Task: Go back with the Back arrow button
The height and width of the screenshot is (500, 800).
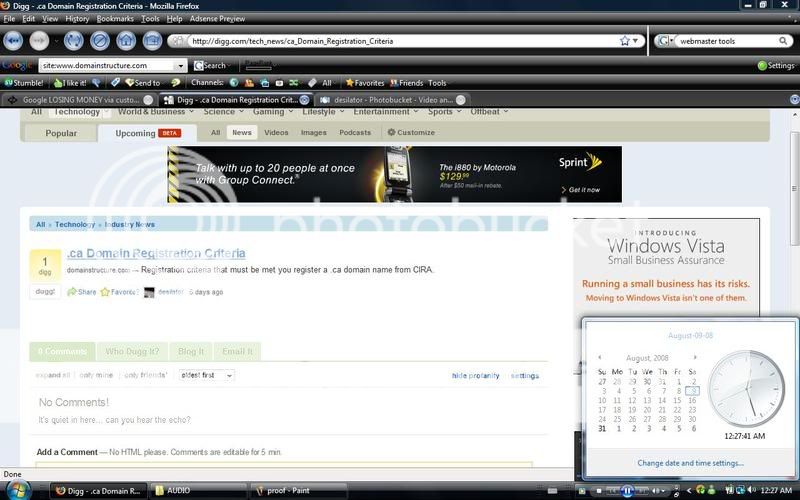Action: (13, 41)
